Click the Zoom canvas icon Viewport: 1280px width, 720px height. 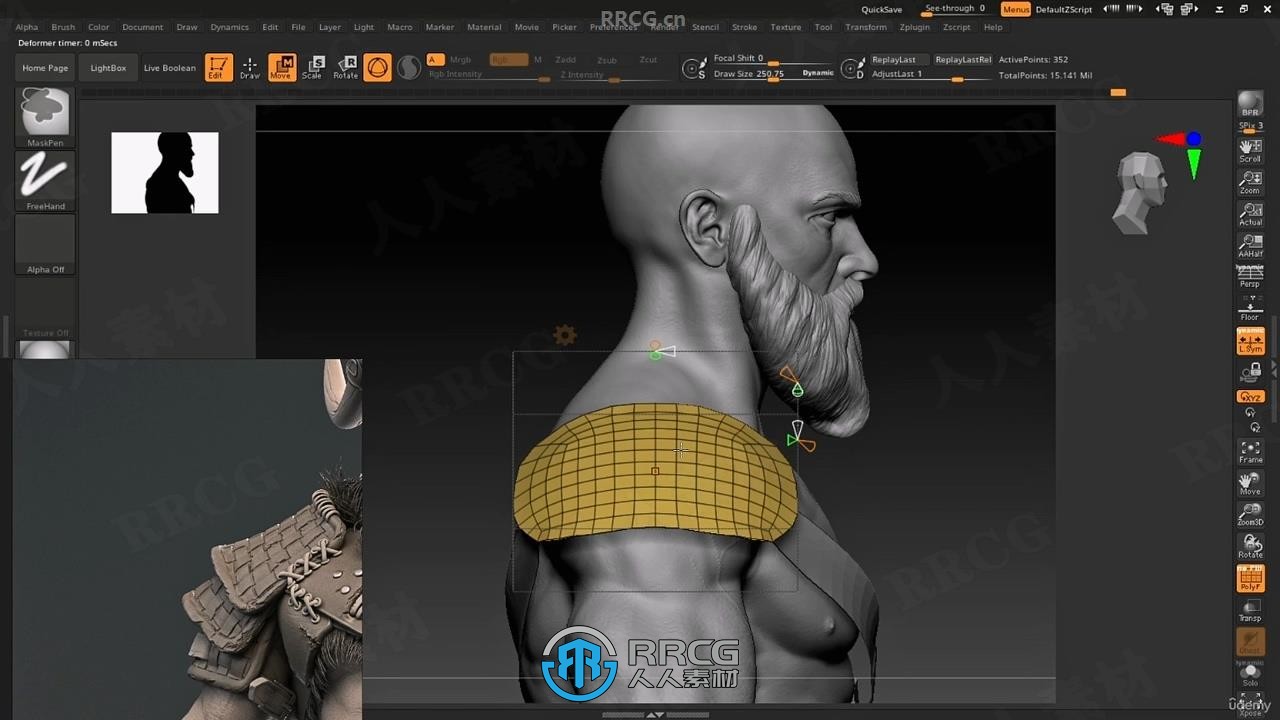click(x=1250, y=182)
